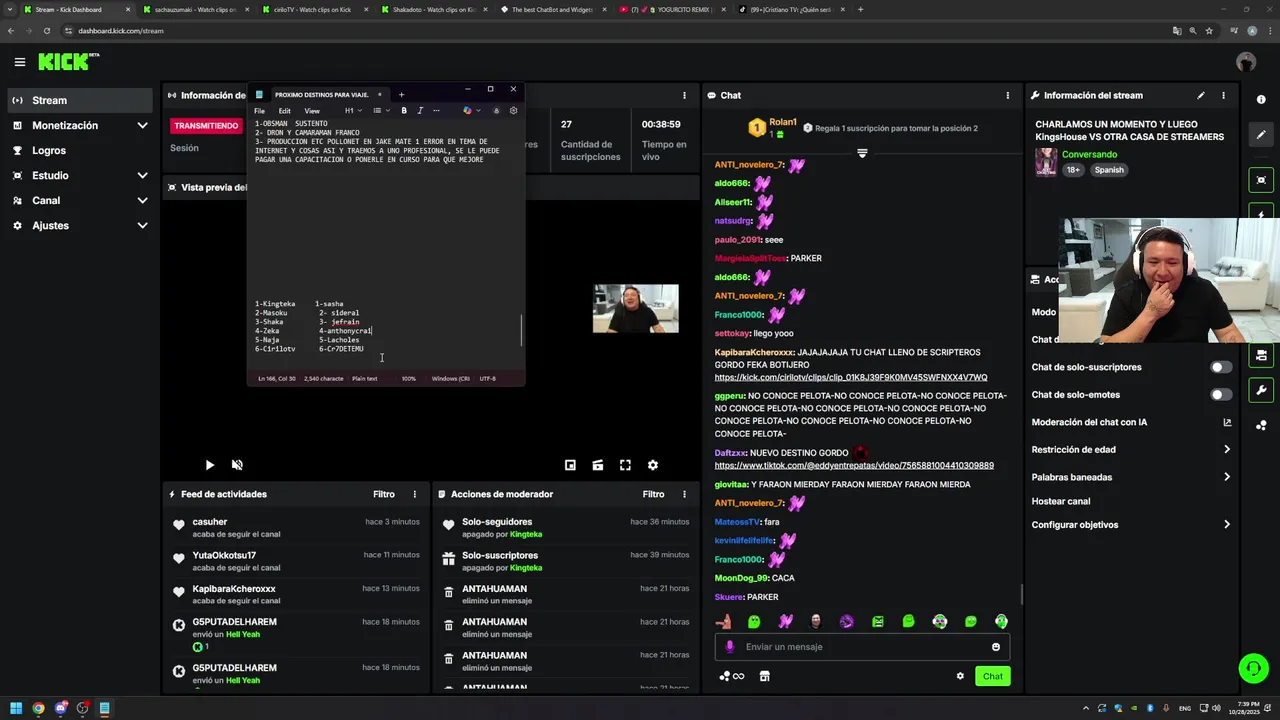Click the wrench icon in right rail

(x=1261, y=390)
